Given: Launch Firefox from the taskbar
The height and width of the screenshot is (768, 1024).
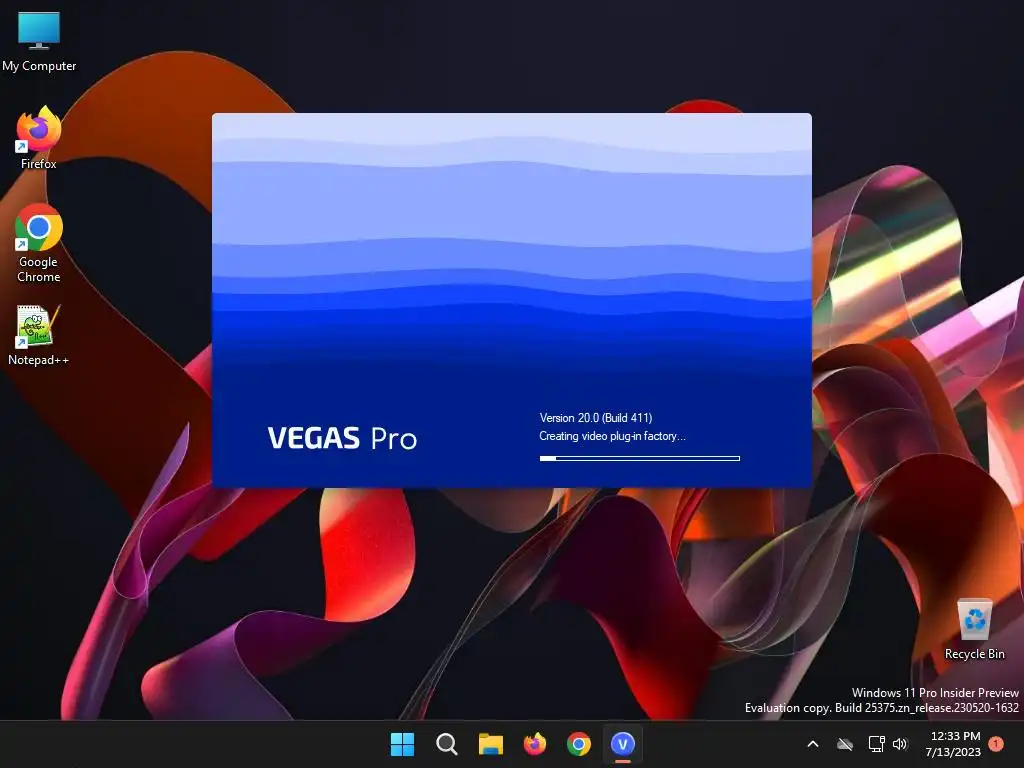Looking at the screenshot, I should 535,744.
